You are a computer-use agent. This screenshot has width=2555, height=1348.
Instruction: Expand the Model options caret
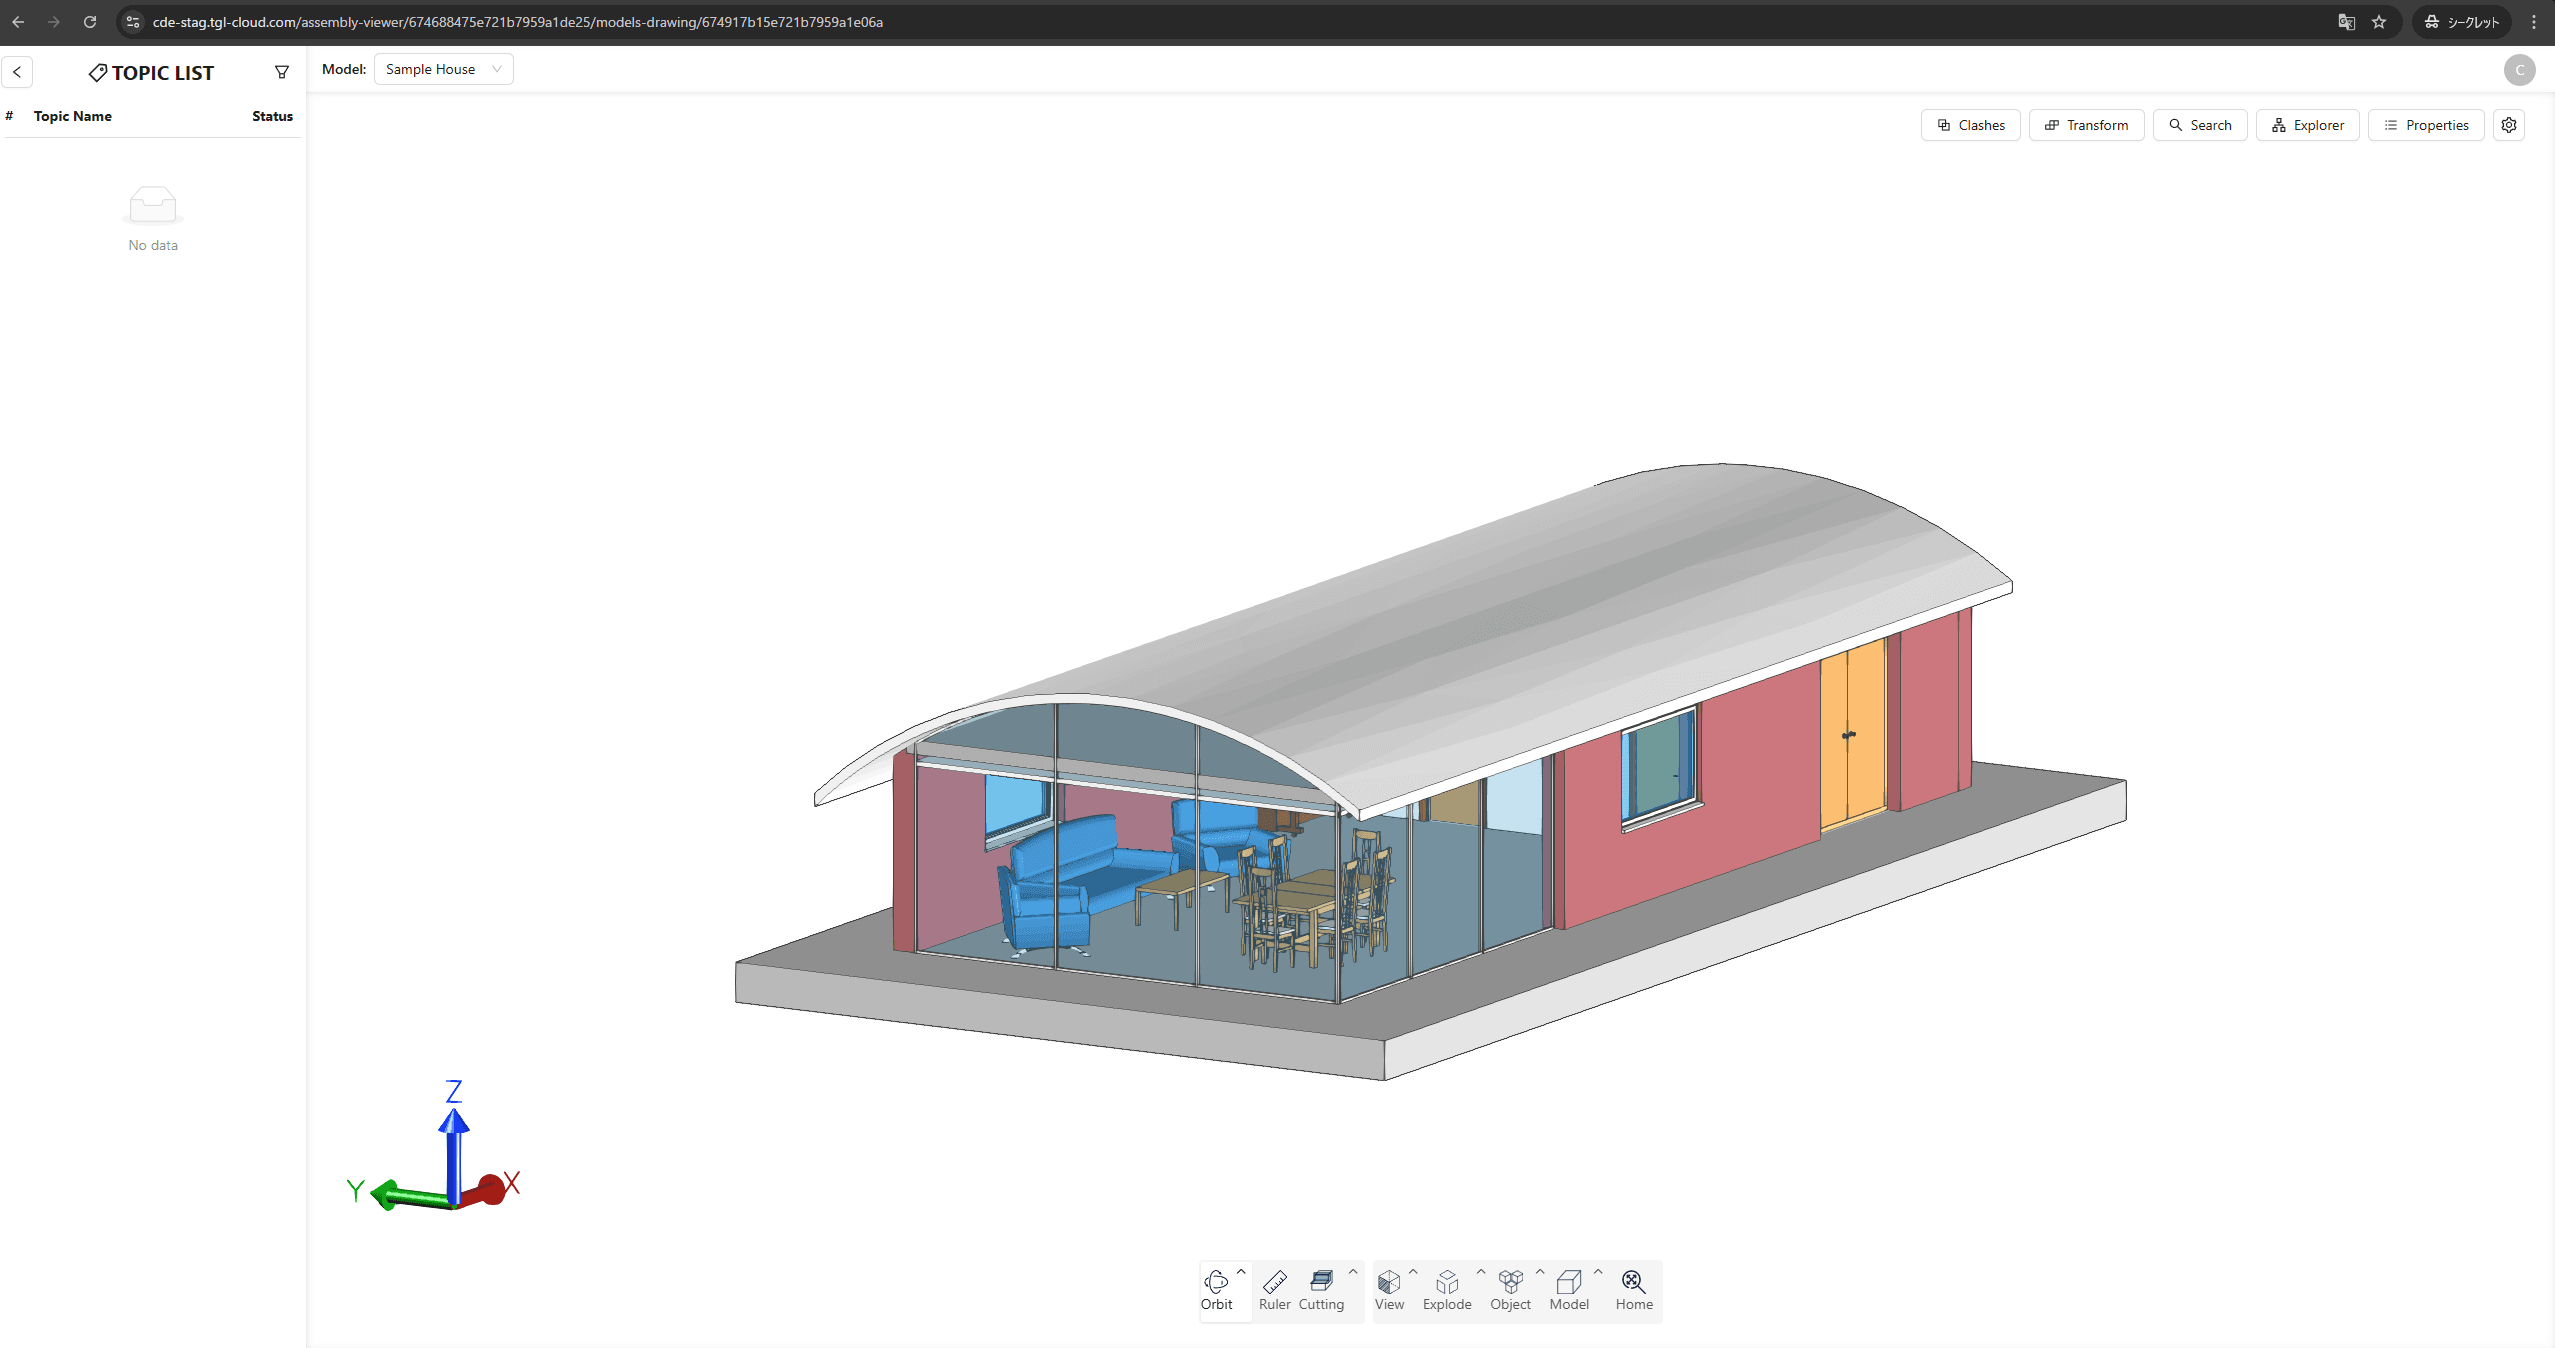coord(1598,1272)
